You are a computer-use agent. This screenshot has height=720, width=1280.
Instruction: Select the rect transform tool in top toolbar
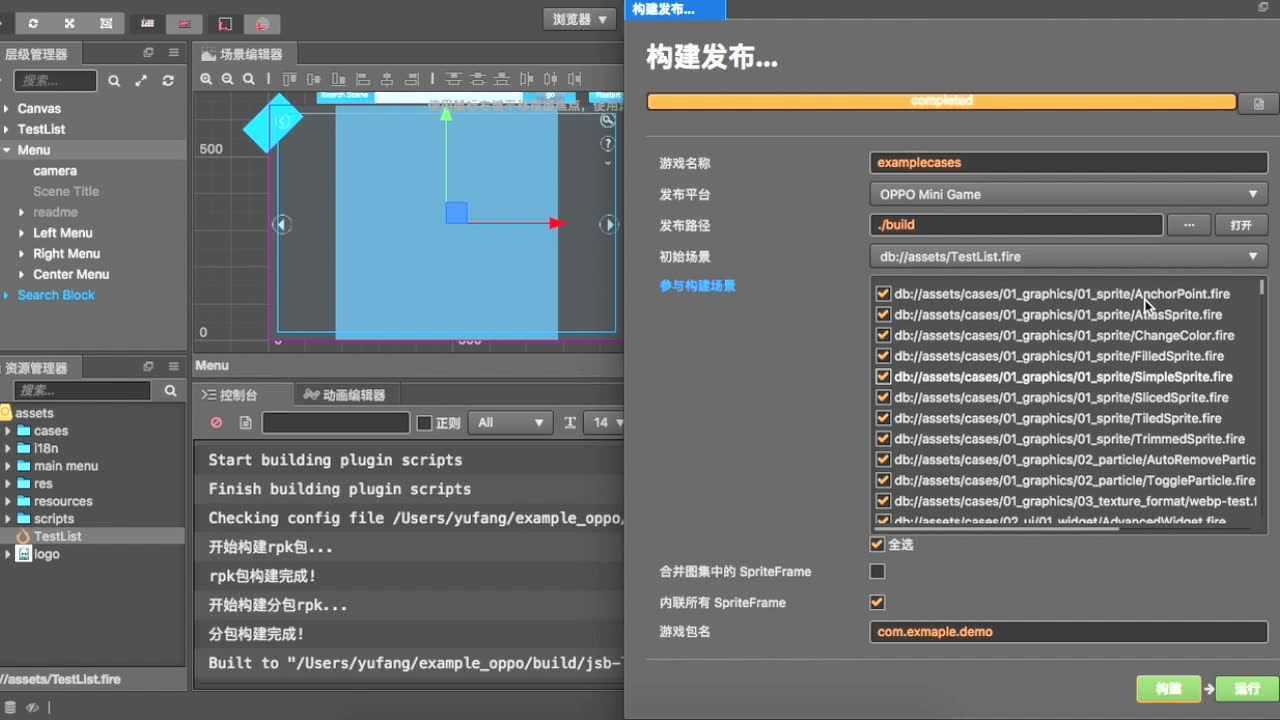pyautogui.click(x=106, y=22)
